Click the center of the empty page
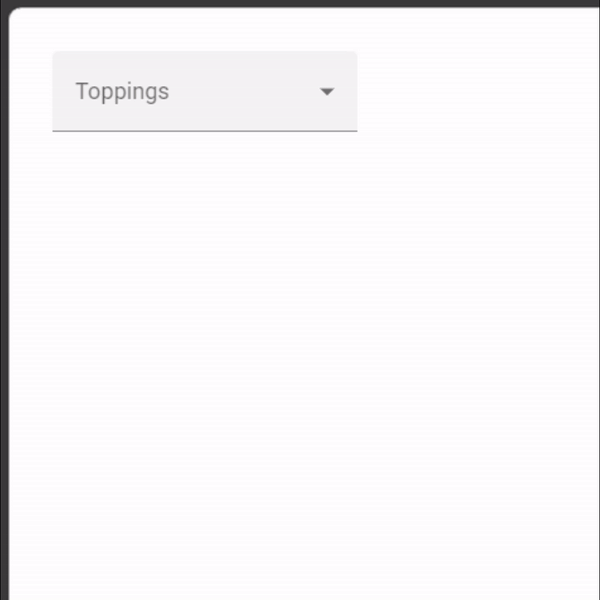Viewport: 600px width, 600px height. click(304, 304)
